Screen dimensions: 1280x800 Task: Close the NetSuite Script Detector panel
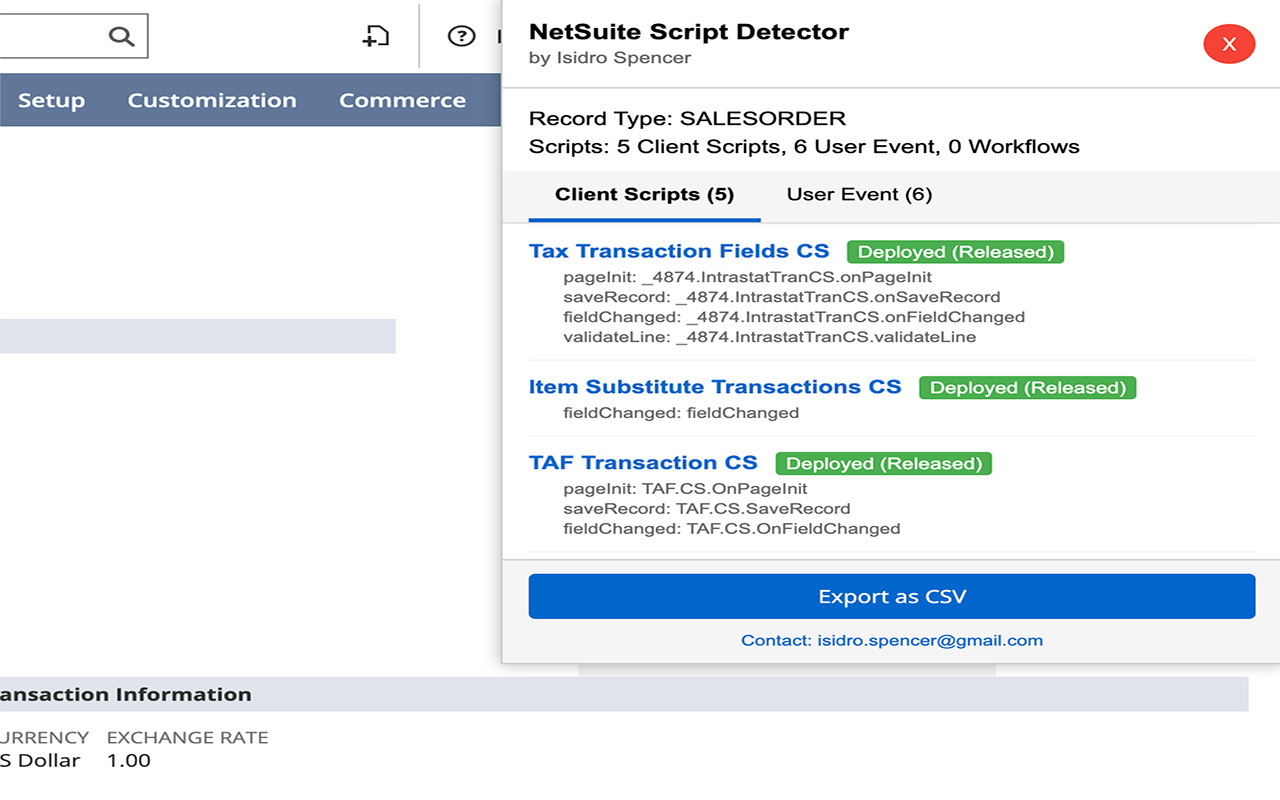(1229, 44)
